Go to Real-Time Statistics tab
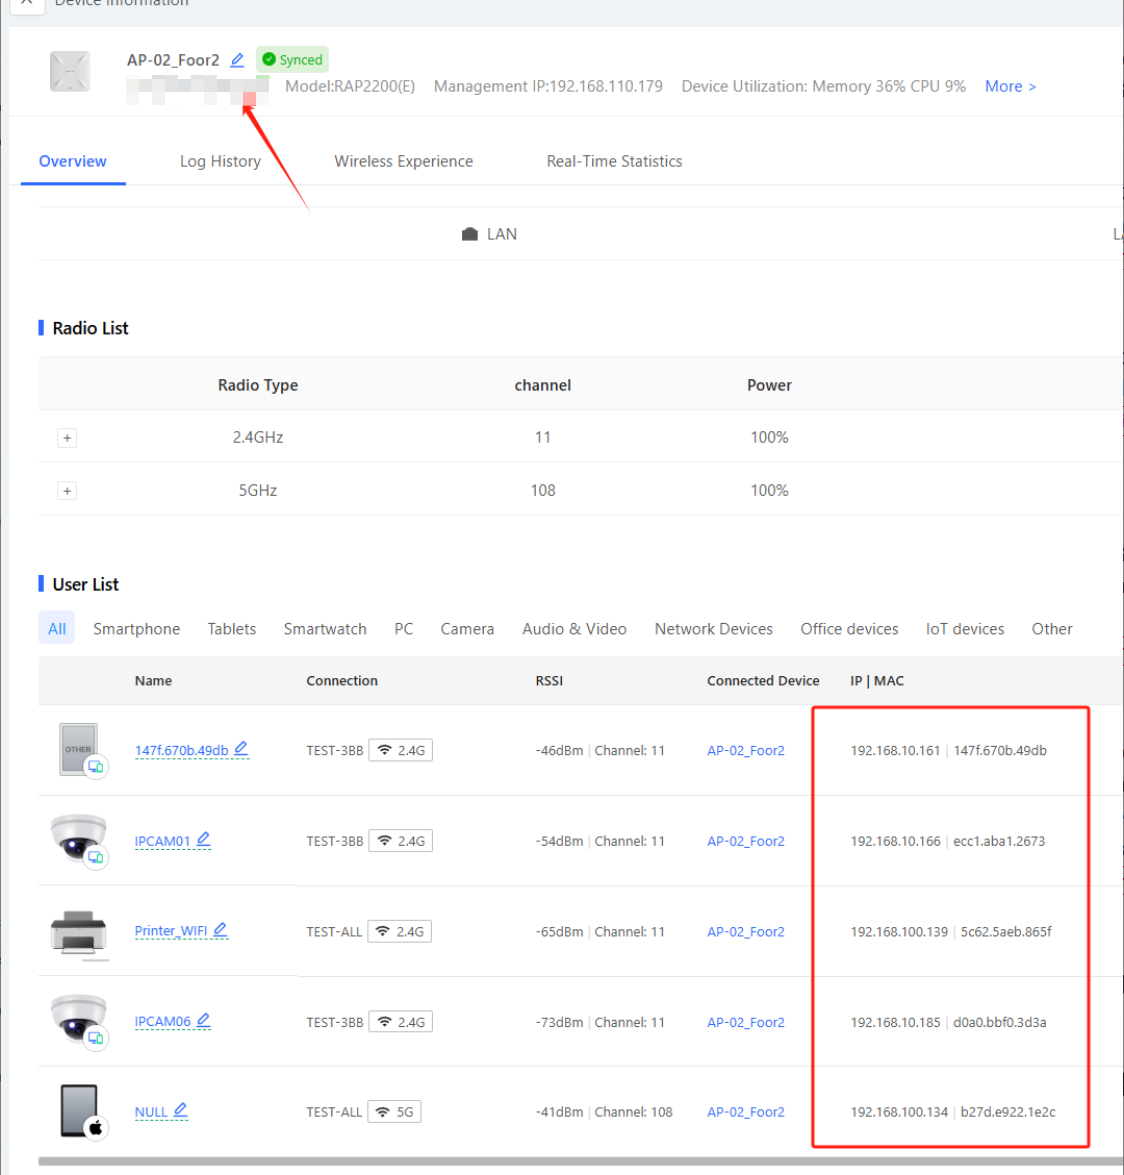 point(614,162)
